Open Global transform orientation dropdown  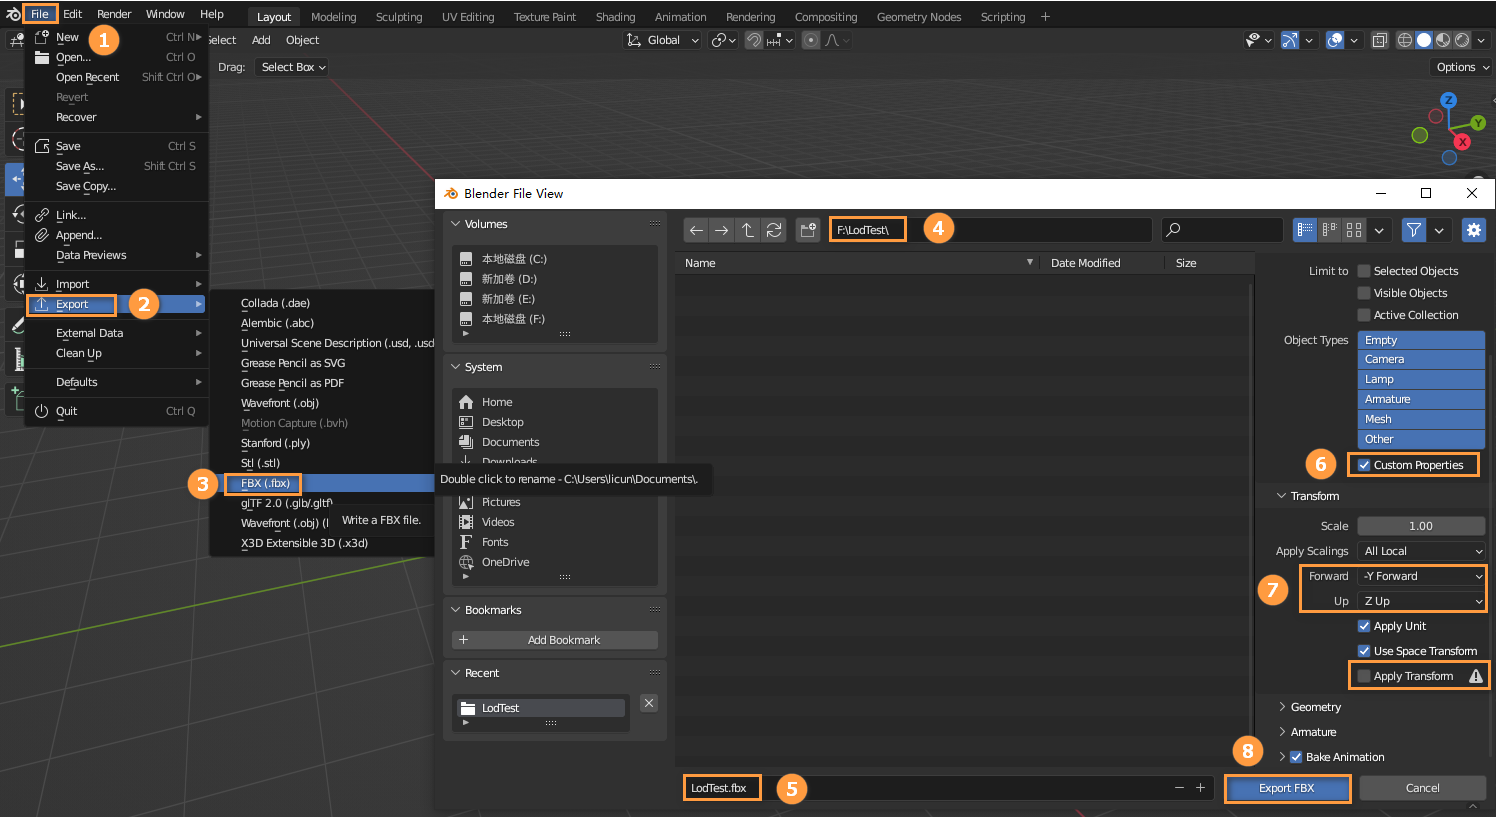pyautogui.click(x=662, y=40)
